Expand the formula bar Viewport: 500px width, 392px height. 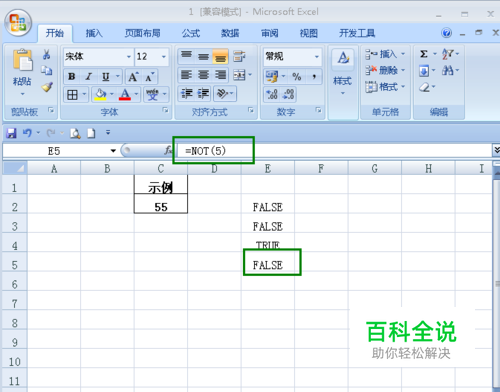click(496, 150)
